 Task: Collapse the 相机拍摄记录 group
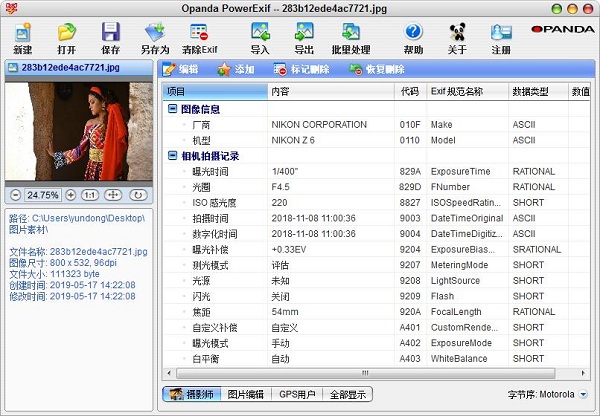point(172,156)
